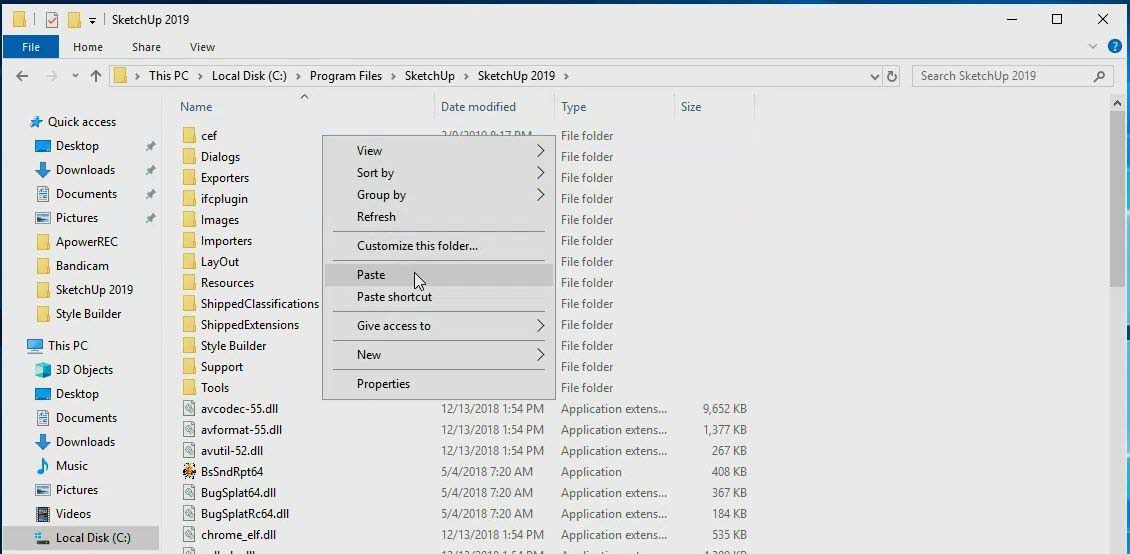Image resolution: width=1130 pixels, height=554 pixels.
Task: Select Properties in the context menu
Action: pyautogui.click(x=383, y=384)
